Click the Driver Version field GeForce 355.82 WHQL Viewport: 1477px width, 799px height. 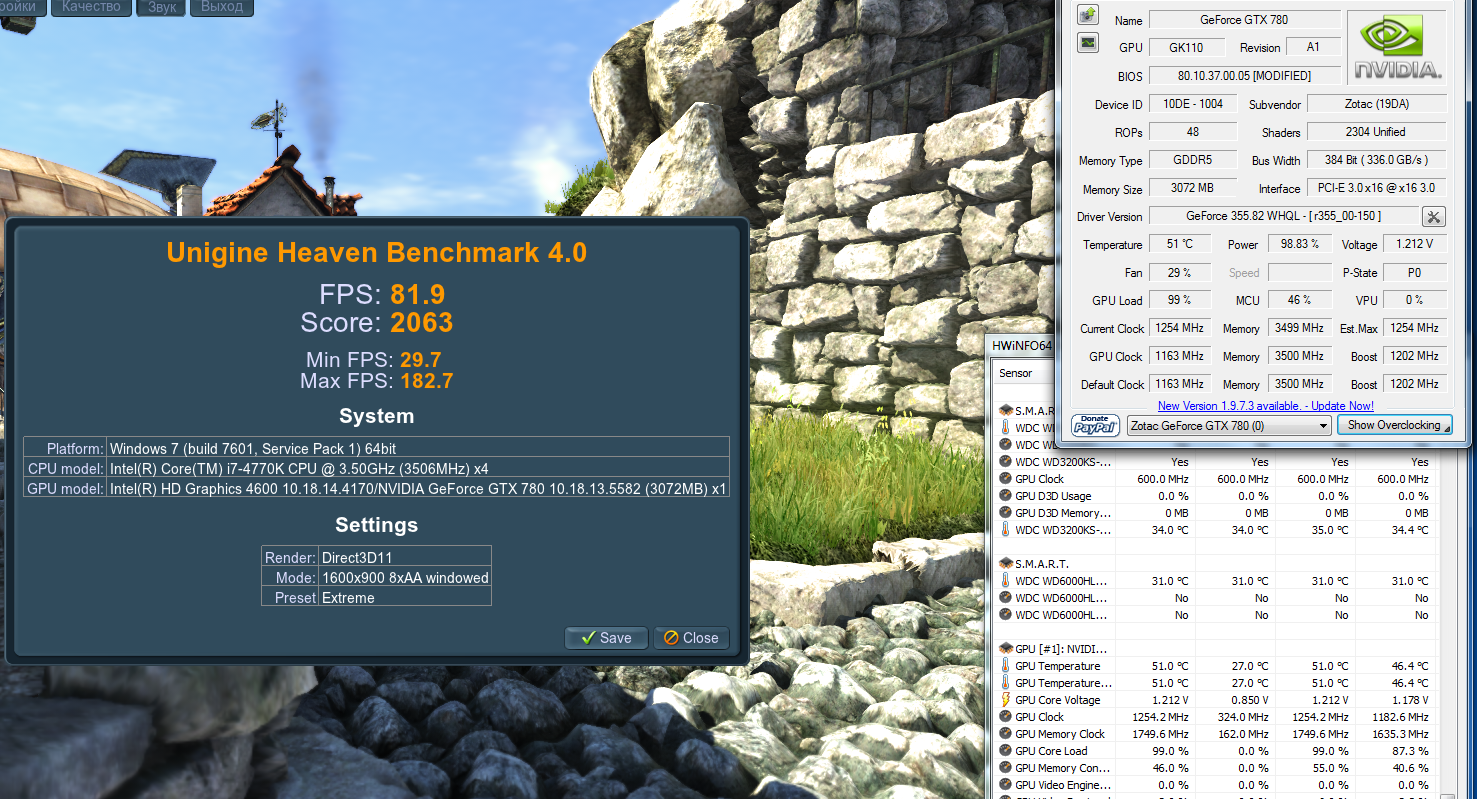(x=1283, y=216)
